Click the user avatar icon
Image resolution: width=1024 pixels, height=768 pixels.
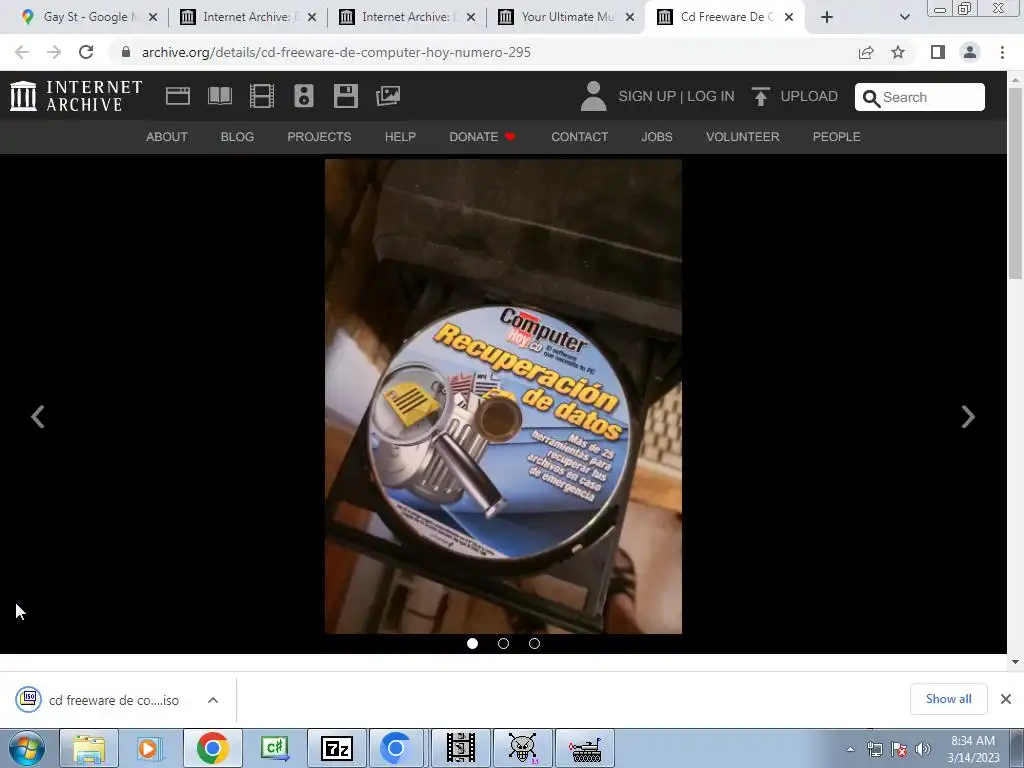(x=593, y=96)
